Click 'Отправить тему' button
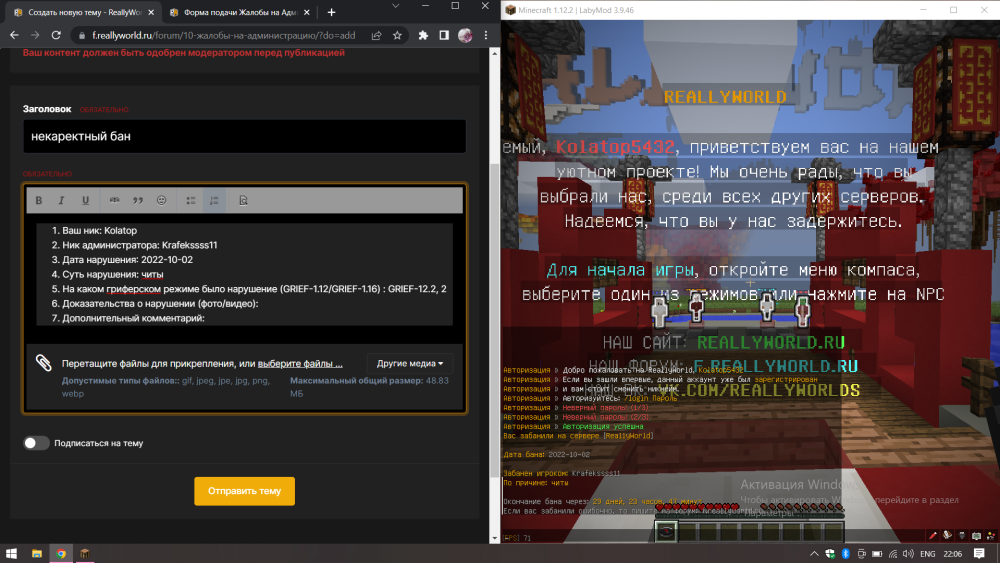1000x563 pixels. pyautogui.click(x=244, y=491)
